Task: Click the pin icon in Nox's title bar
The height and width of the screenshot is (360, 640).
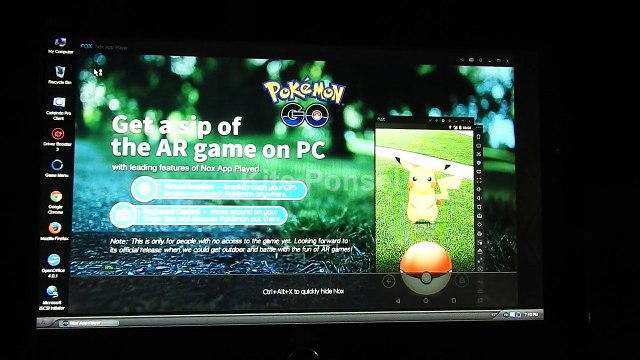Action: click(x=462, y=60)
